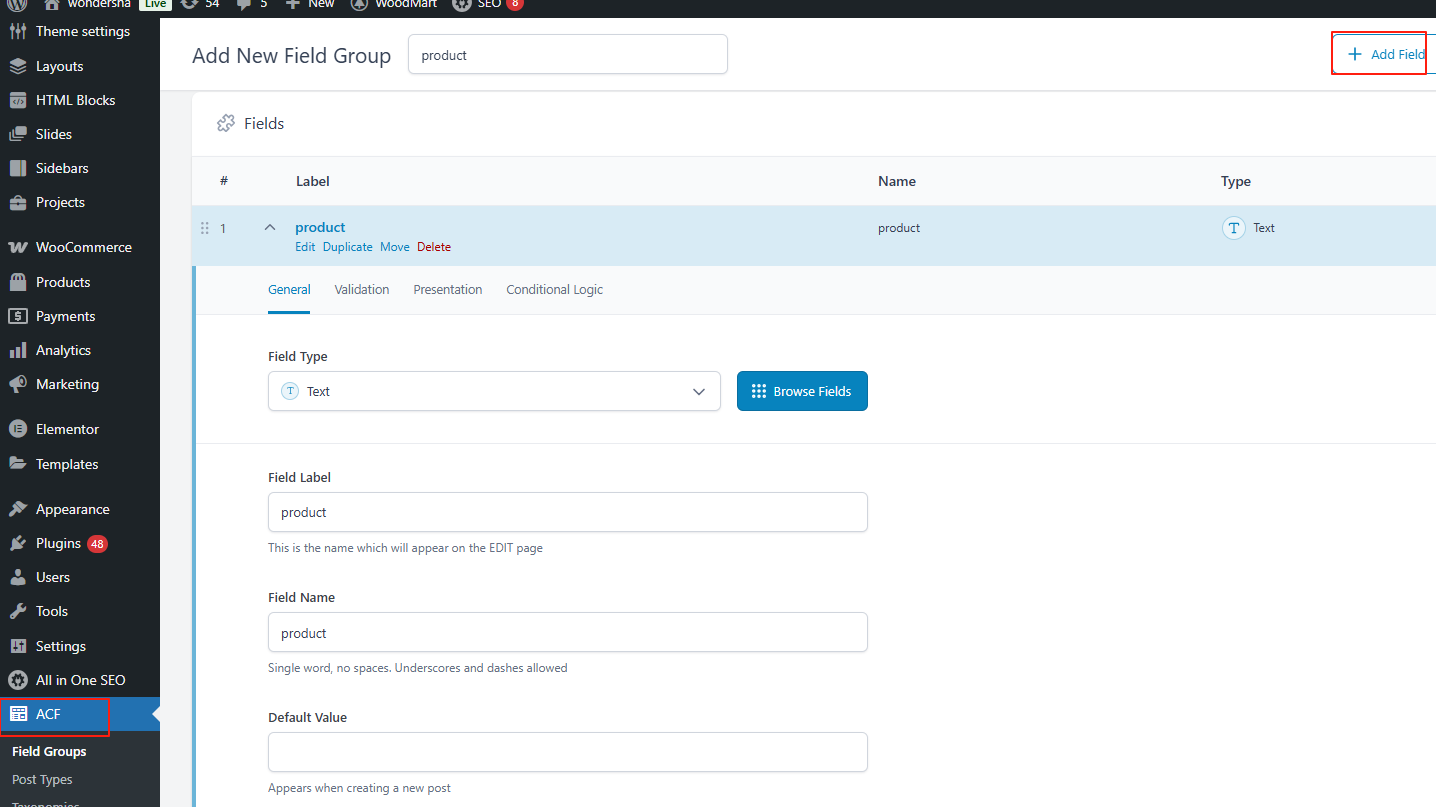Open Theme settings sliders icon
Viewport: 1436px width, 807px height.
(17, 31)
